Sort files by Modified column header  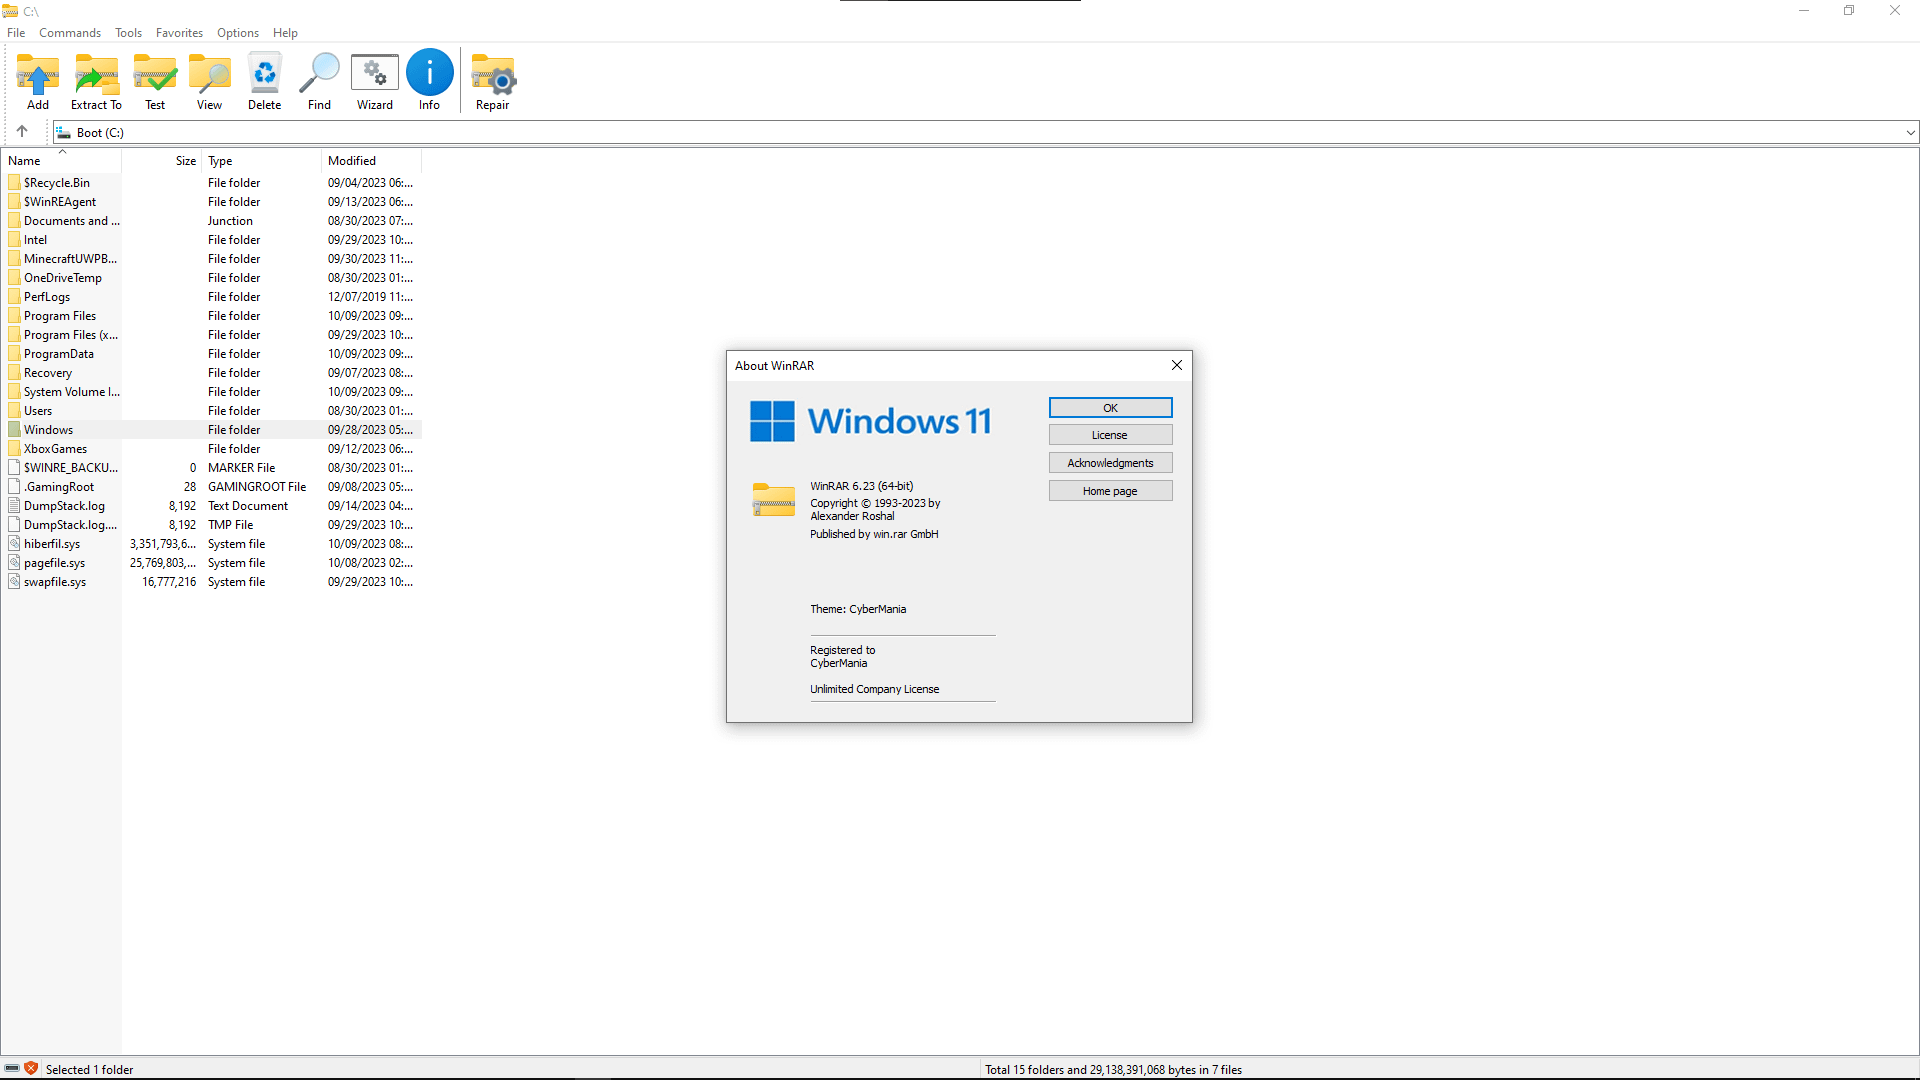click(372, 160)
